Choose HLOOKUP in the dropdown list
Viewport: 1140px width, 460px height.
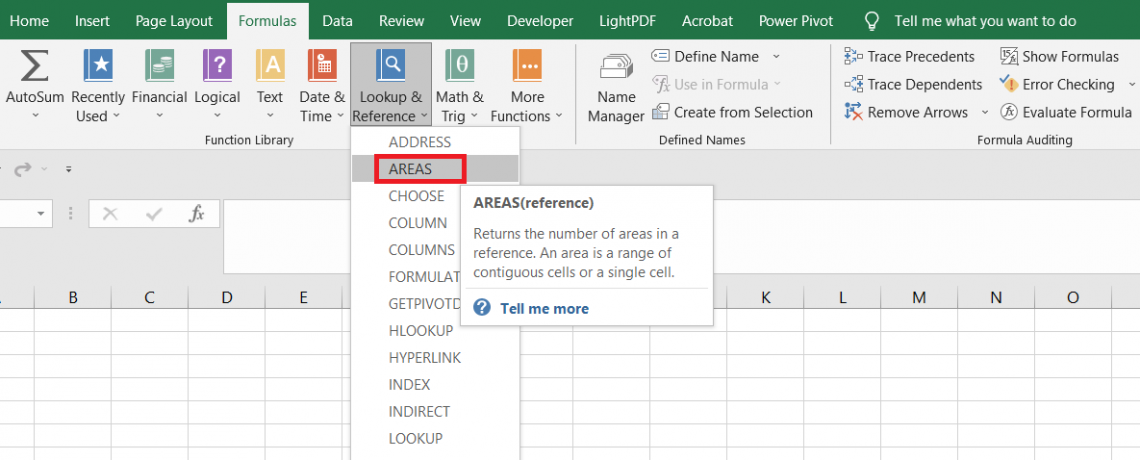click(x=420, y=331)
